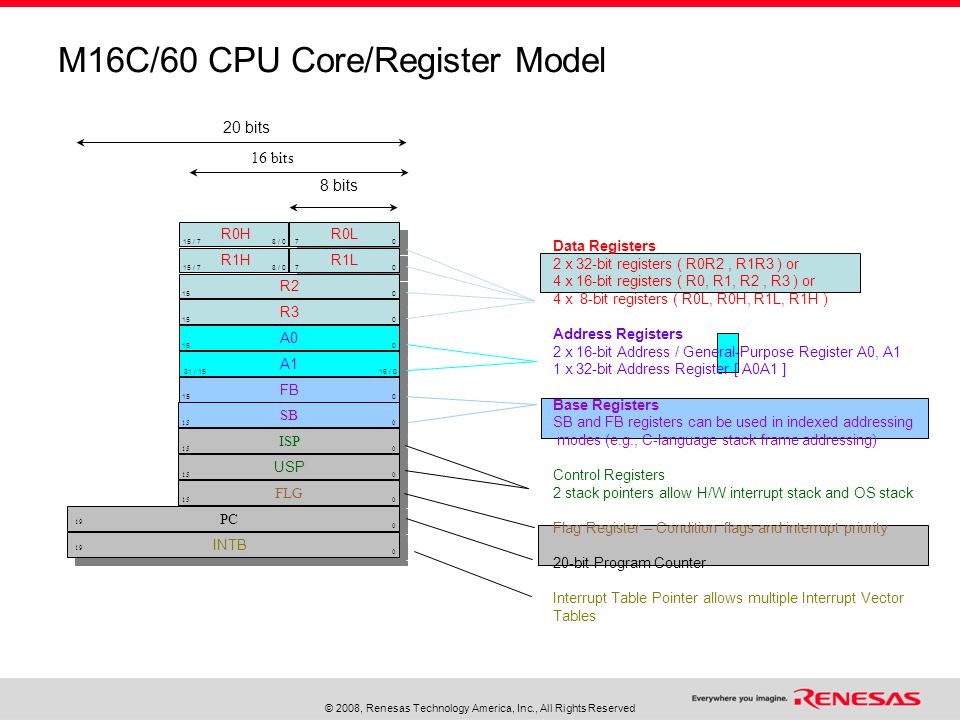Click the slide title 'M16C/60 CPU Core/Register Model'

(x=331, y=61)
